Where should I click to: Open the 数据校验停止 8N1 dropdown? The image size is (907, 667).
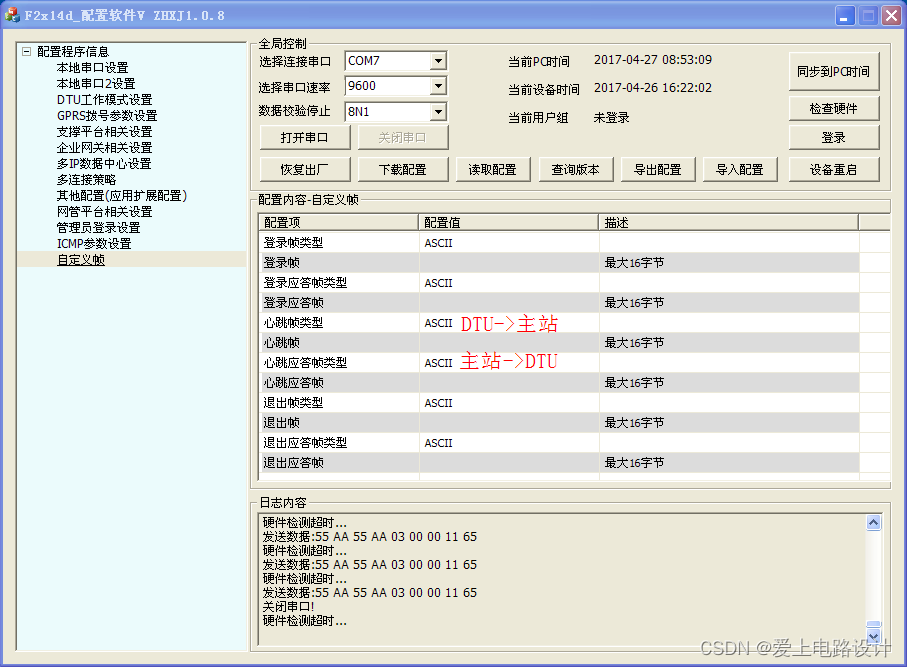pos(442,111)
